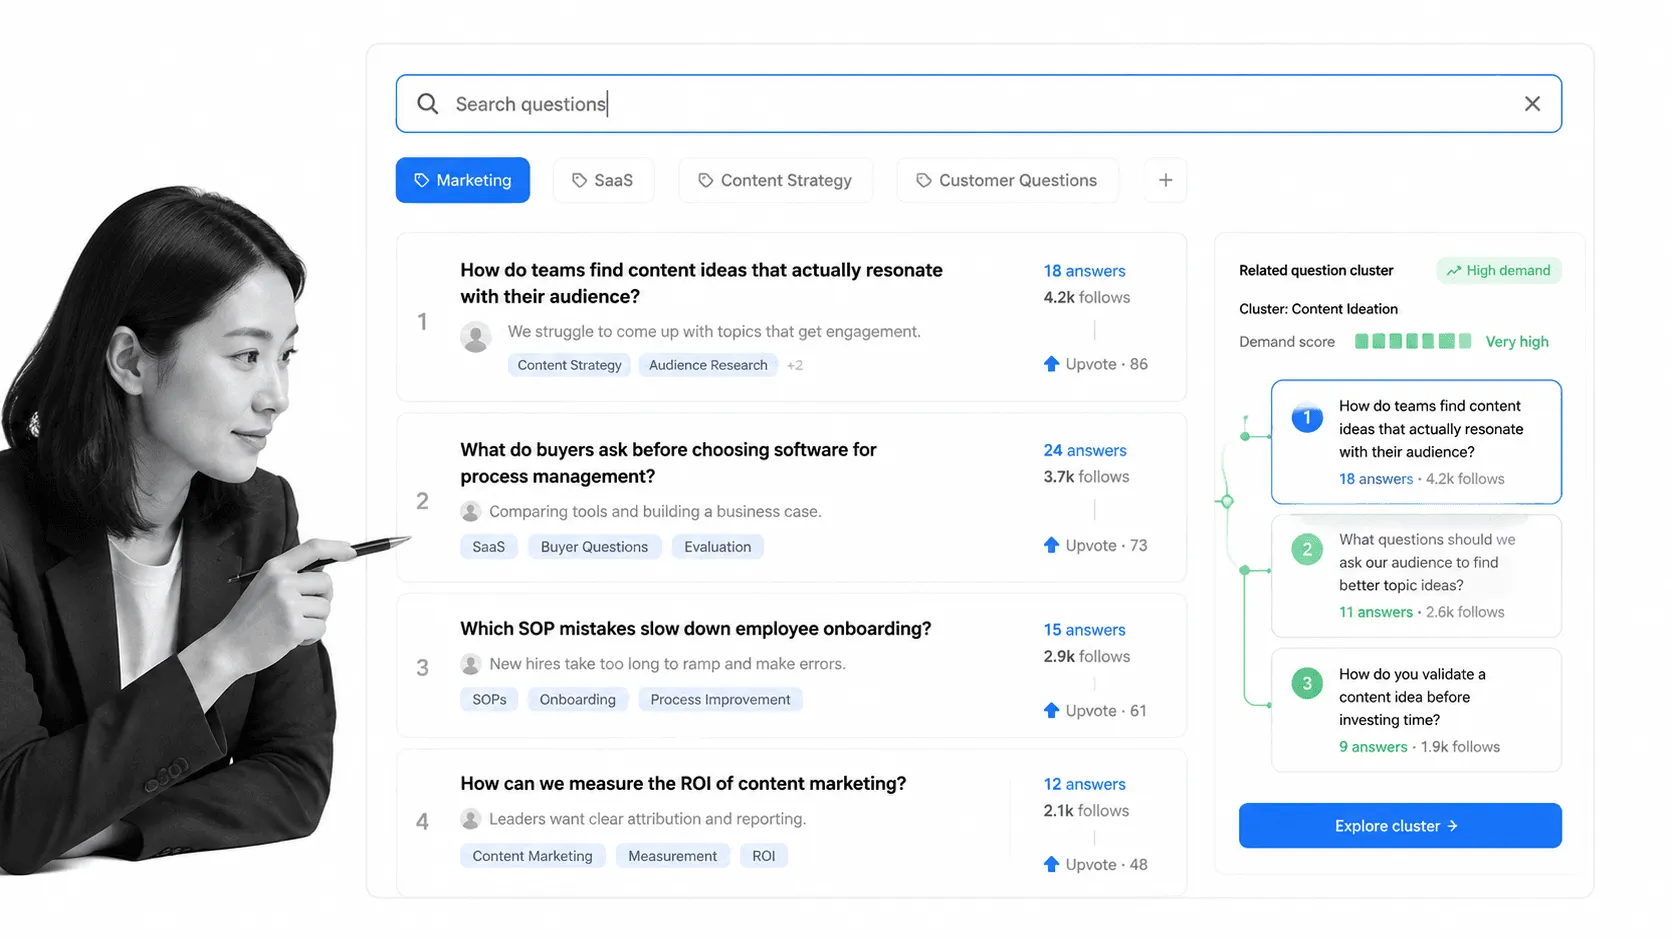Click 'Cluster: Content Ideation' label
The image size is (1672, 941).
1318,309
